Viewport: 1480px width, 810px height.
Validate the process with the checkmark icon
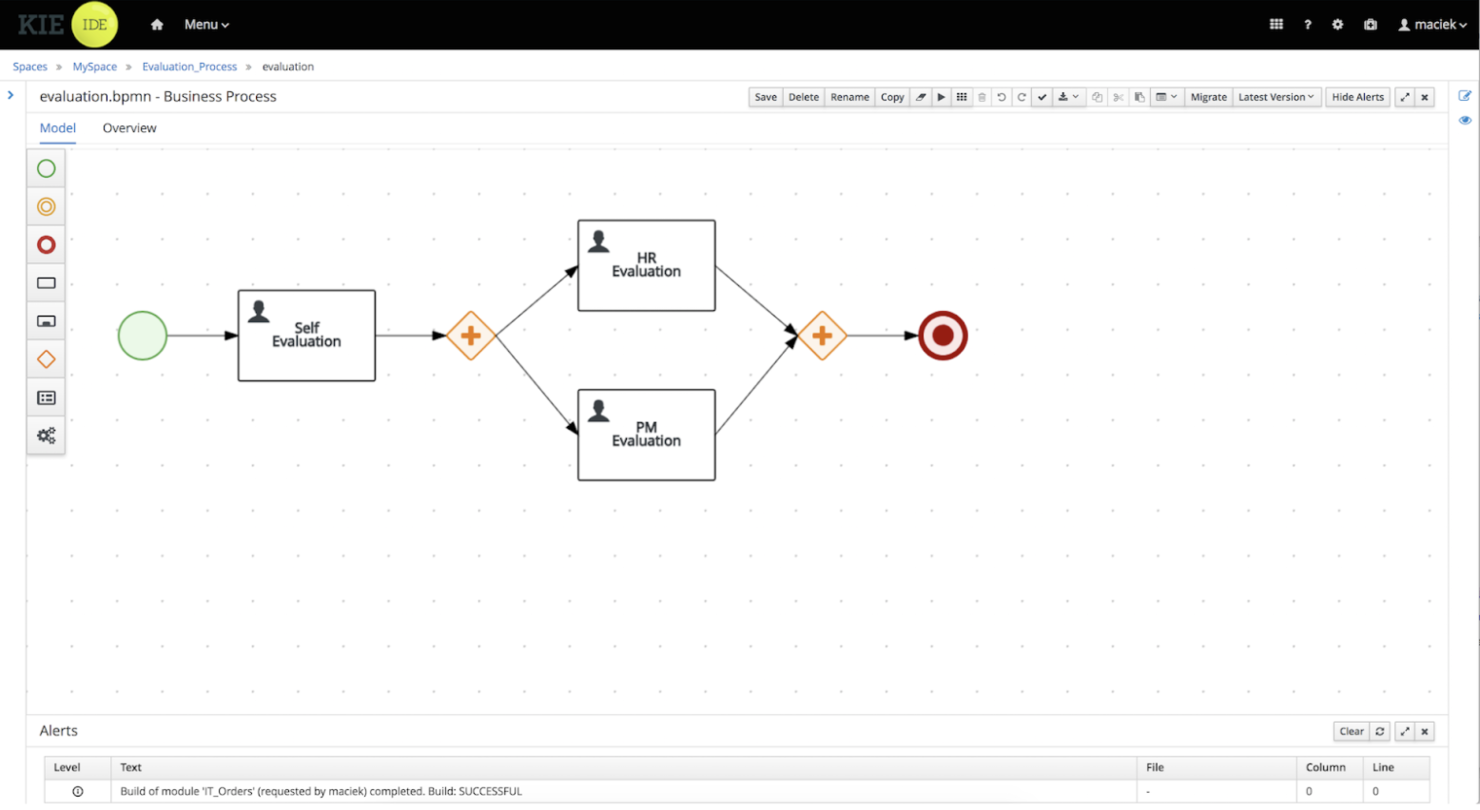(1042, 97)
